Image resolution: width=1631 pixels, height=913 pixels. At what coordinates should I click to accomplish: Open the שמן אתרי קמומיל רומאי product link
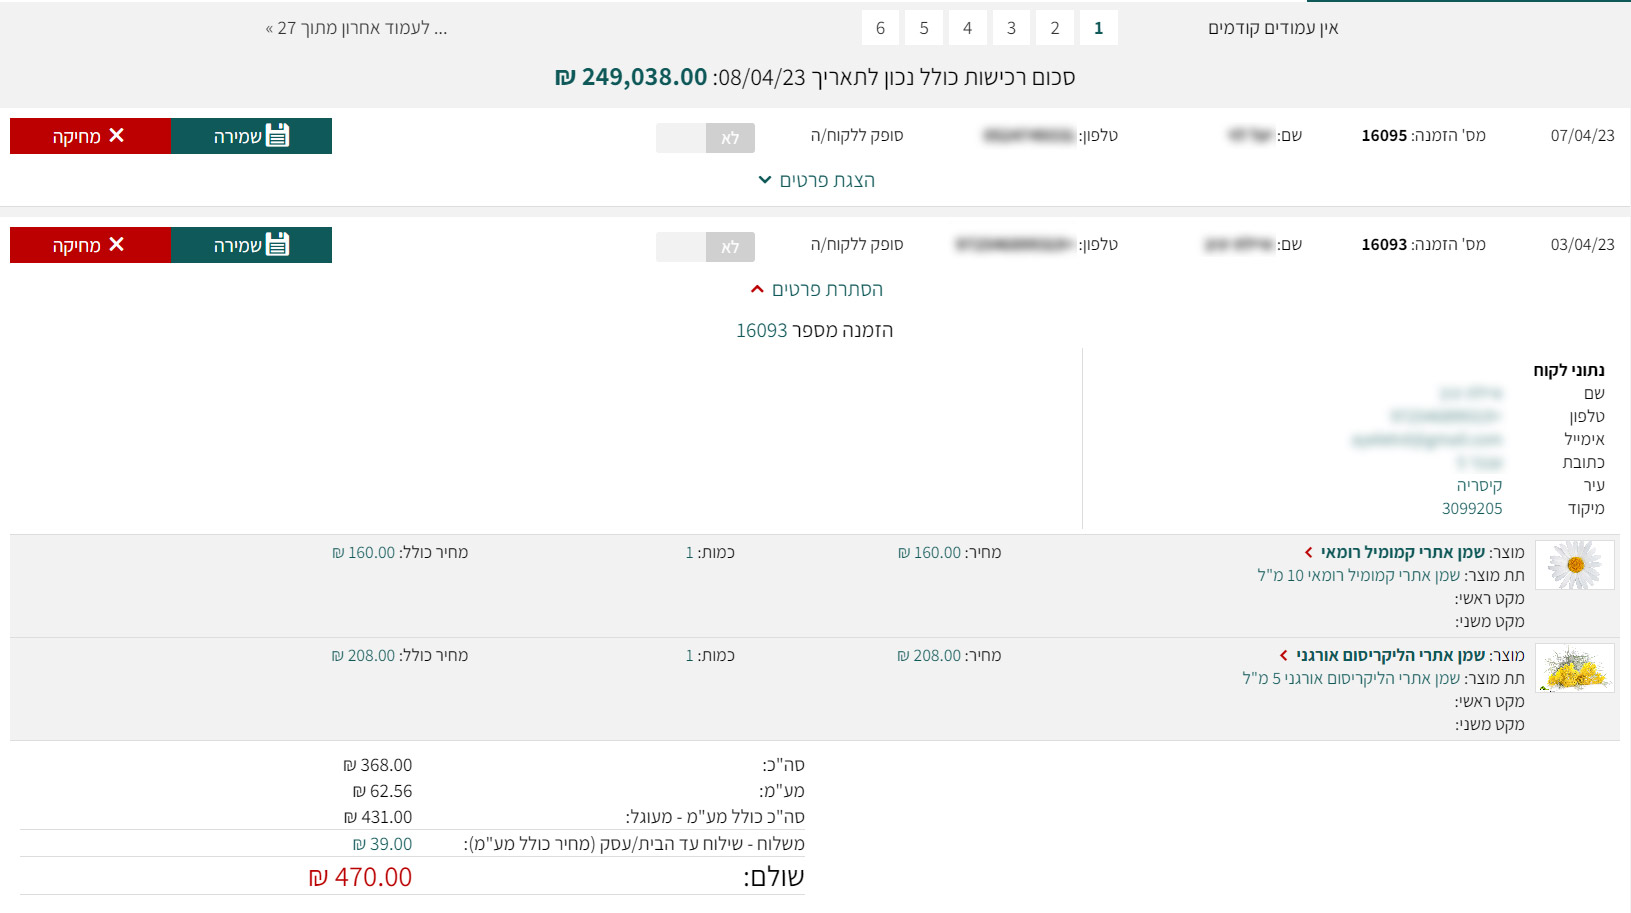tap(1403, 552)
